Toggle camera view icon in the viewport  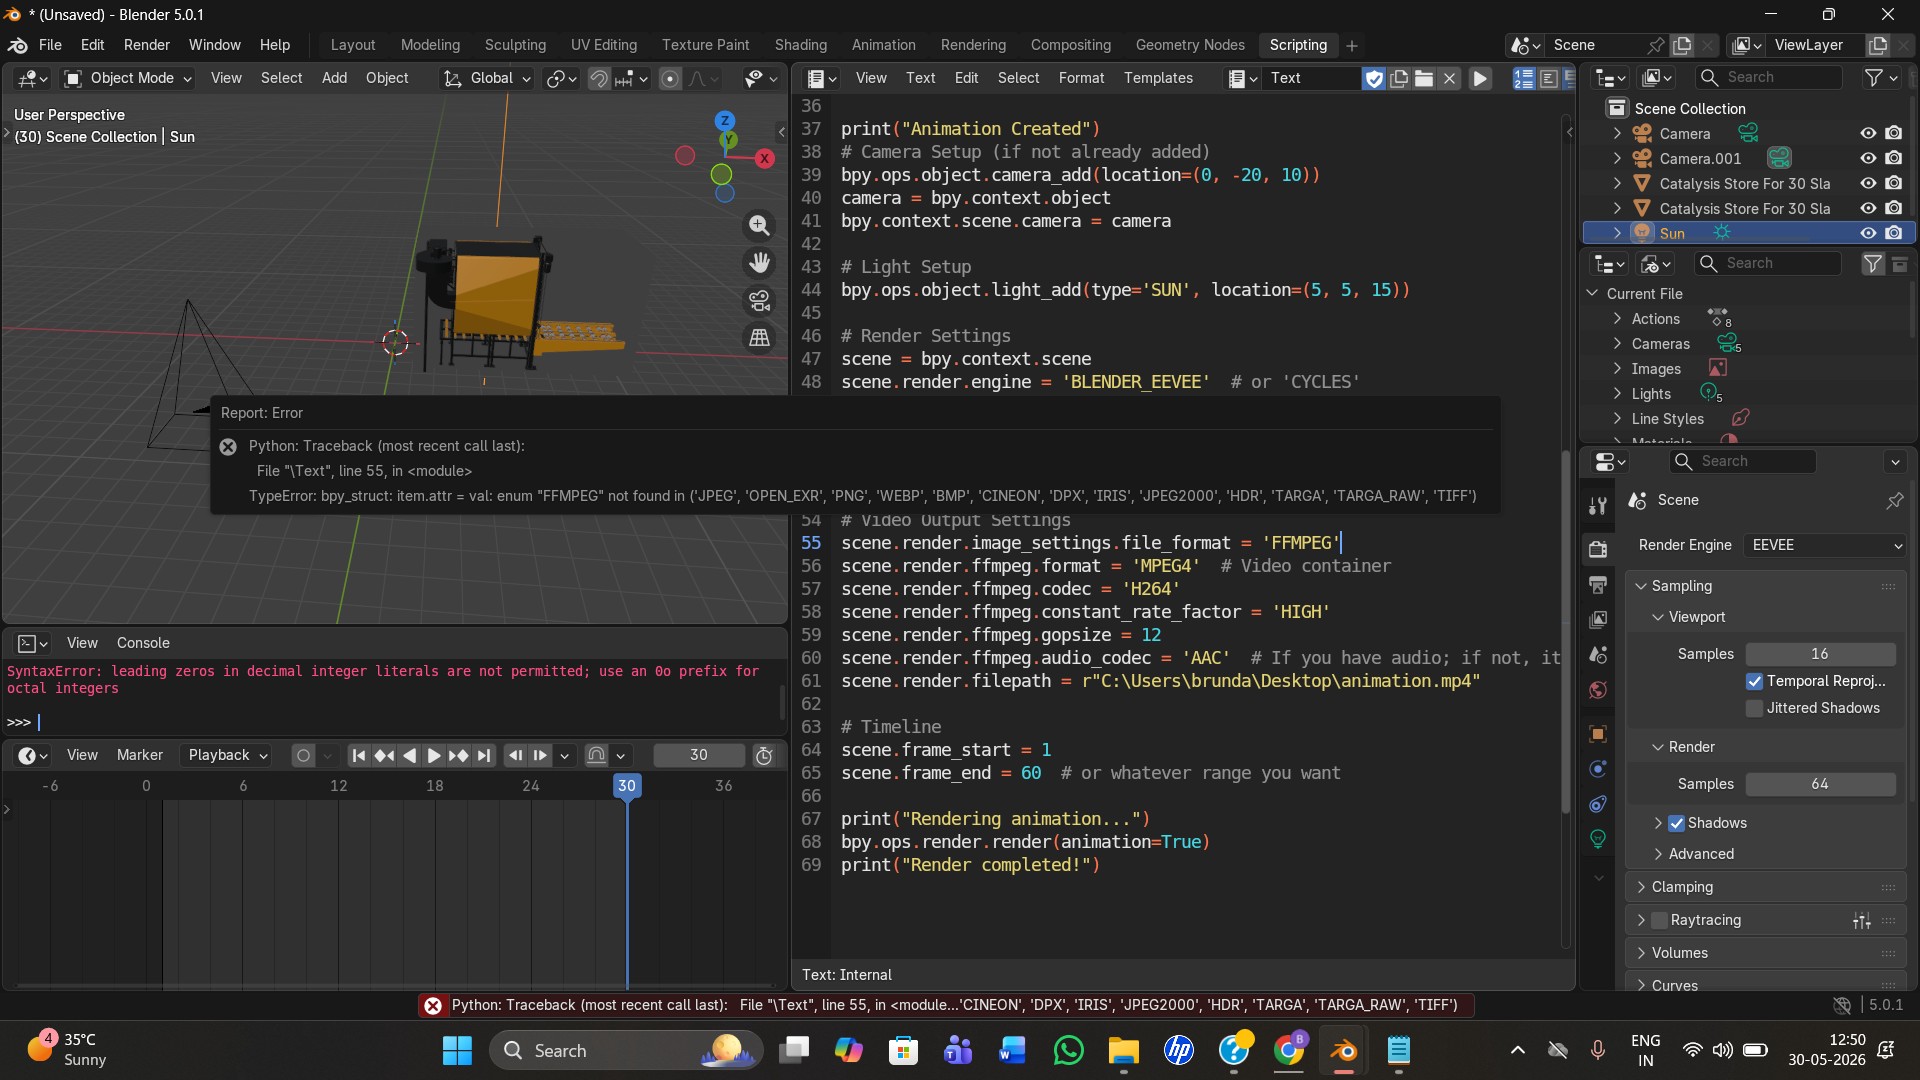pyautogui.click(x=760, y=300)
